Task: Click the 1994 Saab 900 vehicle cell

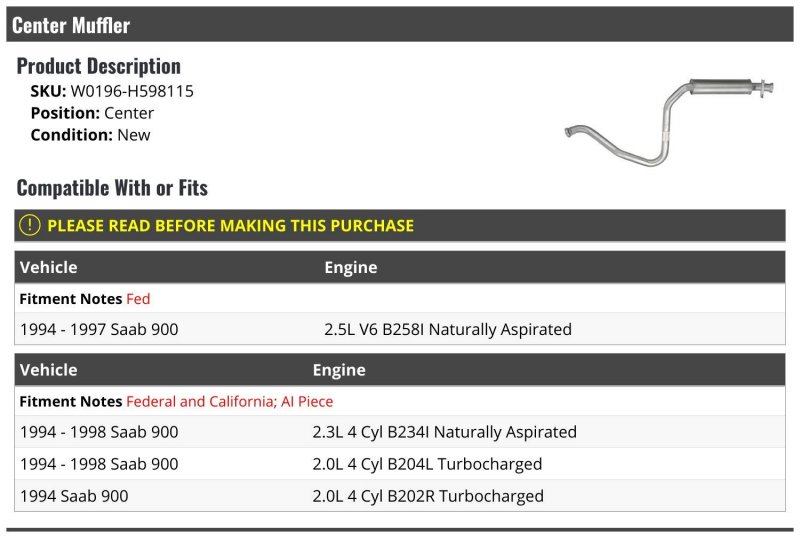Action: (x=74, y=496)
